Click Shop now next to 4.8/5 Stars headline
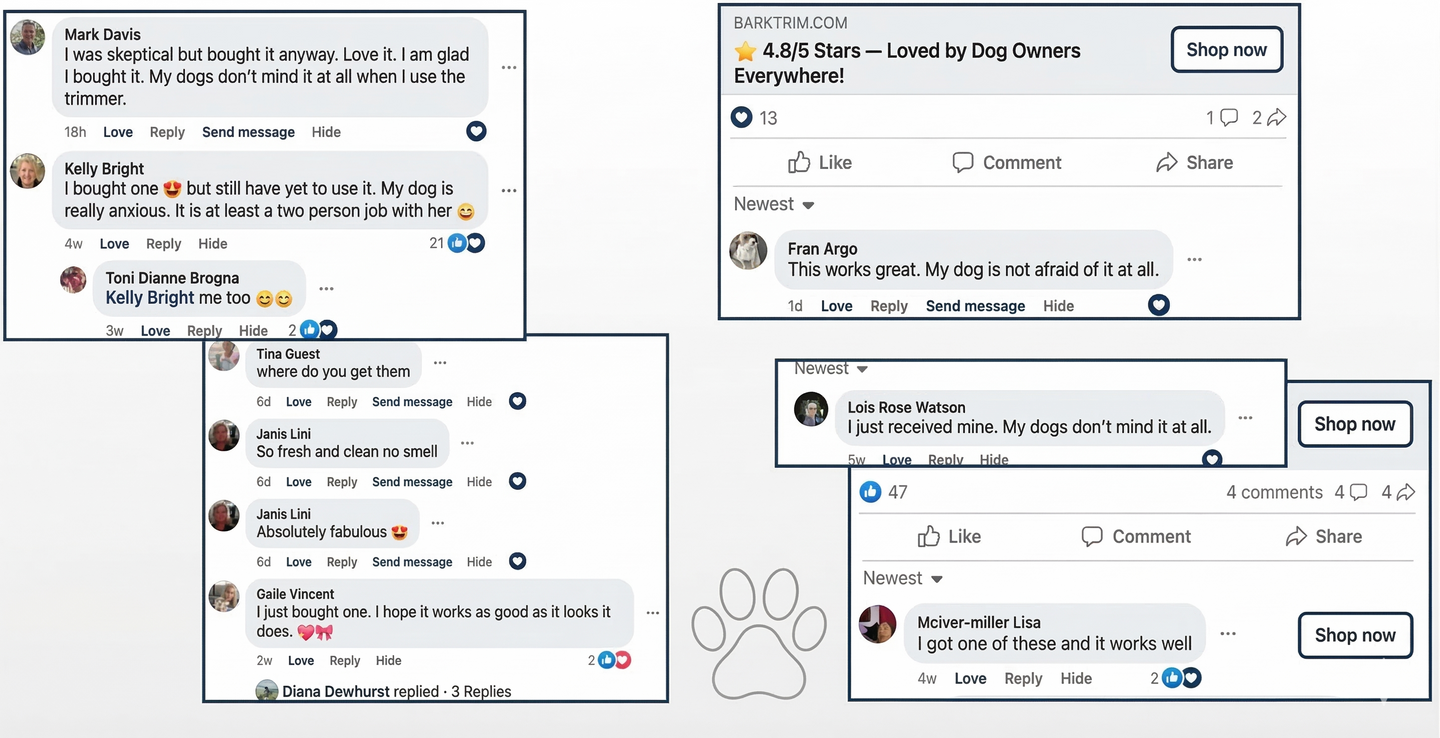Image resolution: width=1440 pixels, height=738 pixels. pos(1226,50)
